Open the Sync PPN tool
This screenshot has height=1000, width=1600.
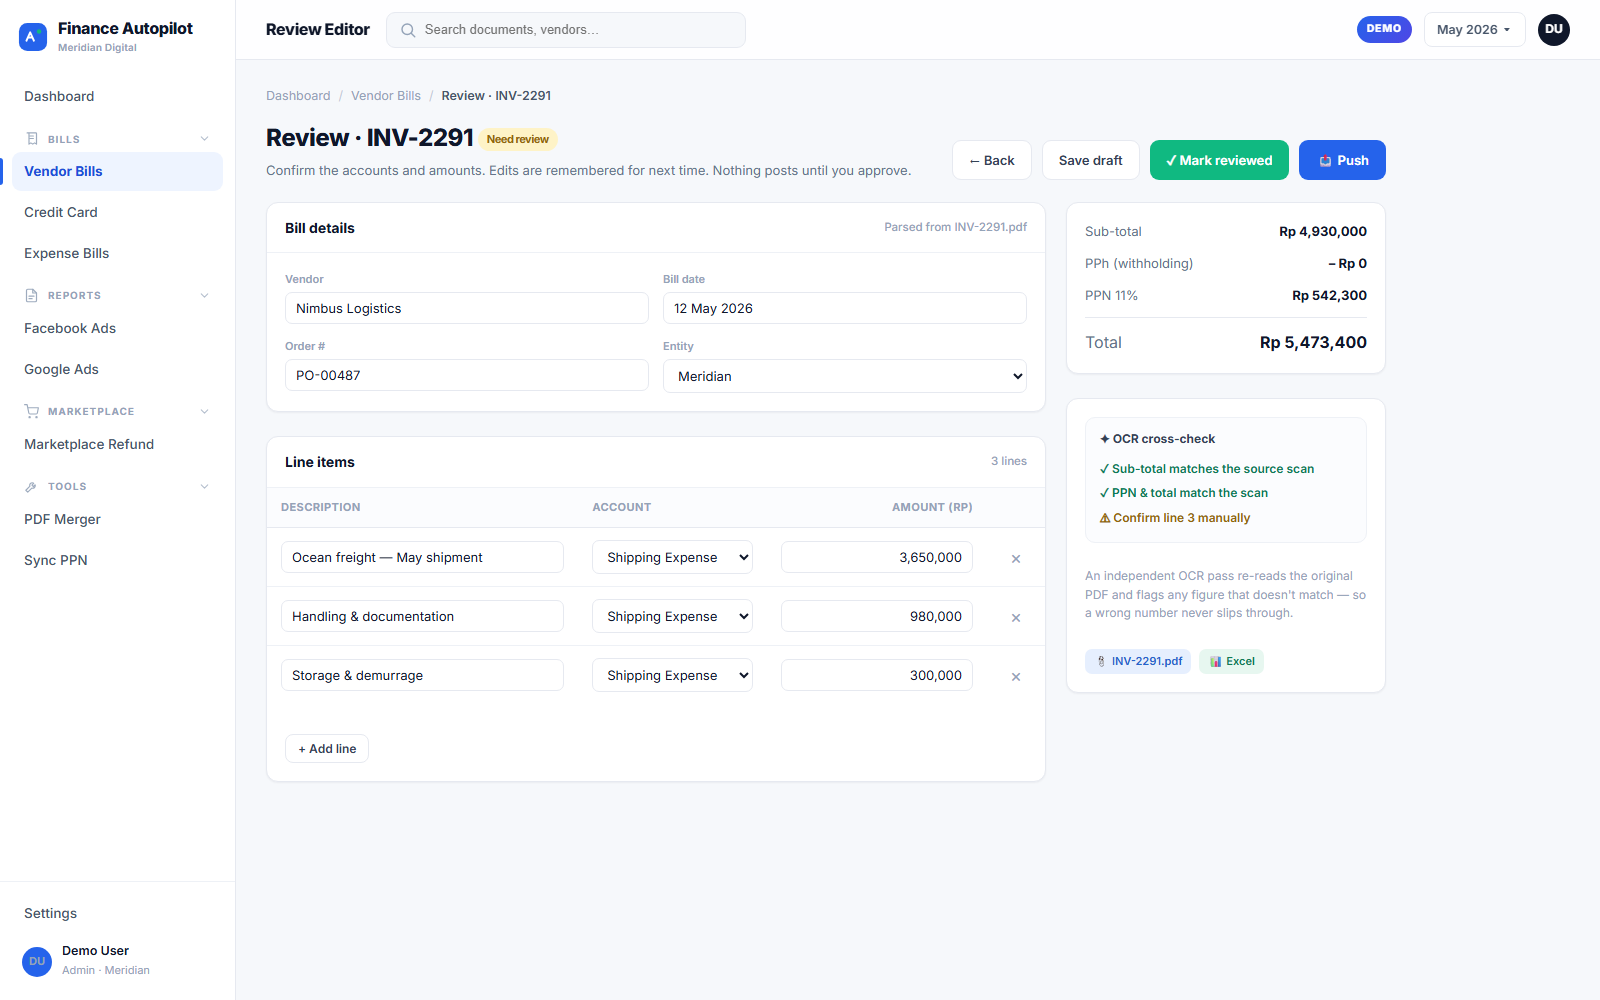[x=117, y=560]
